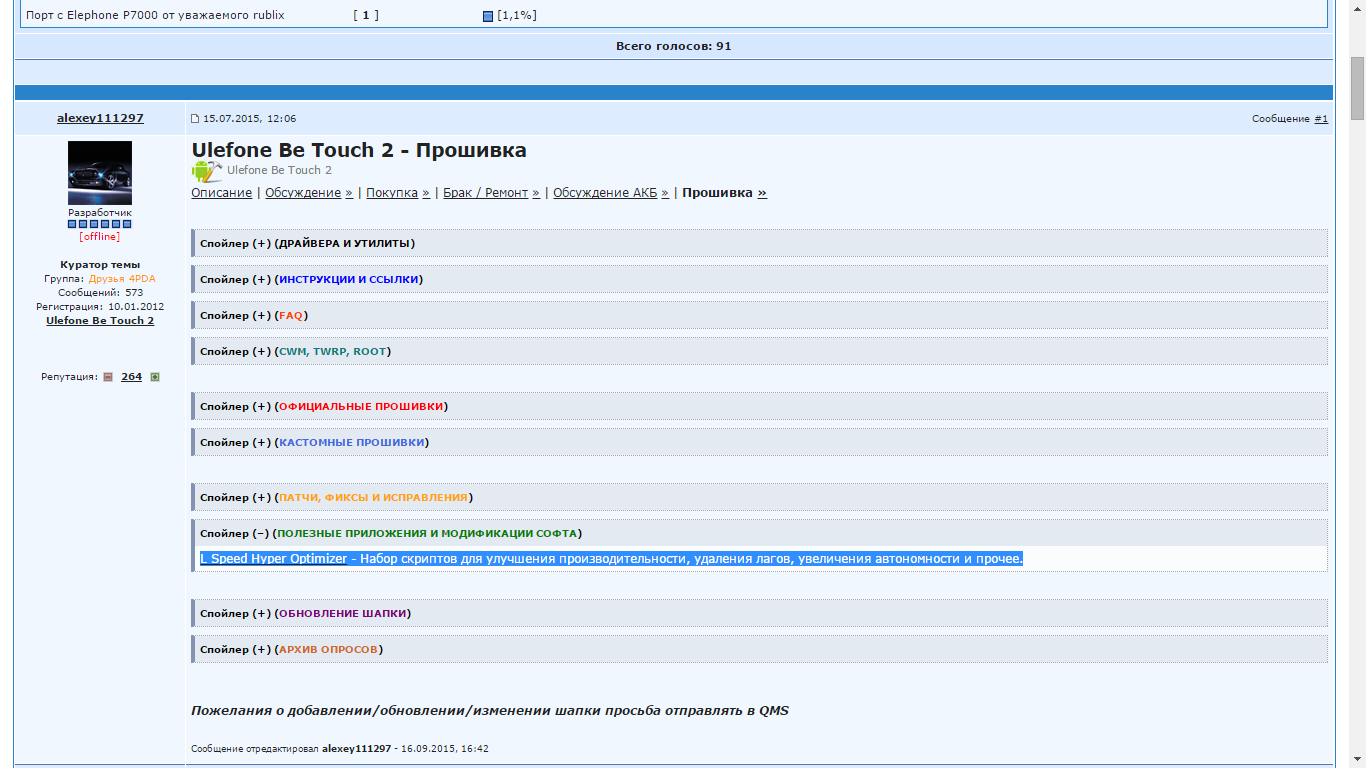Screen dimensions: 1366x768
Task: Expand the ИНСТРУКЦИИ И ССЫЛКИ spoiler
Action: tap(759, 279)
